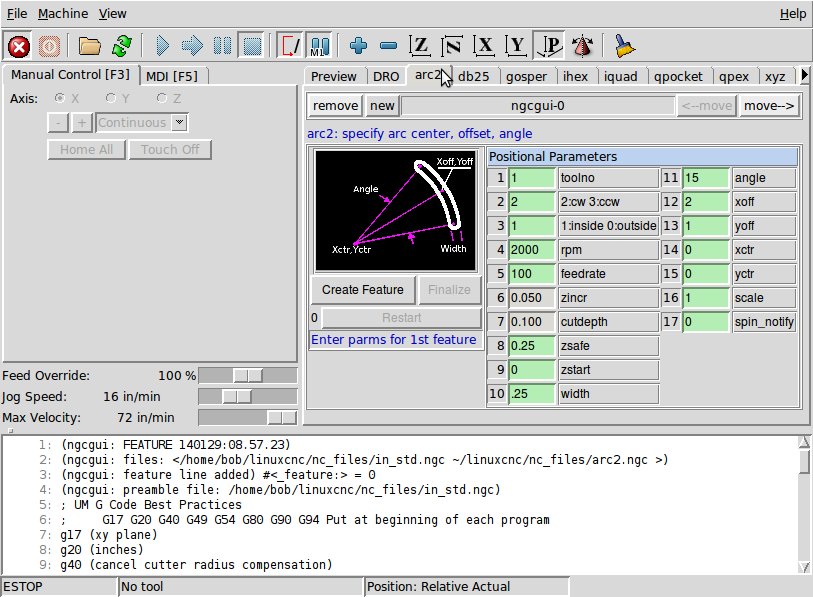
Task: Open the Machine menu
Action: [x=63, y=13]
